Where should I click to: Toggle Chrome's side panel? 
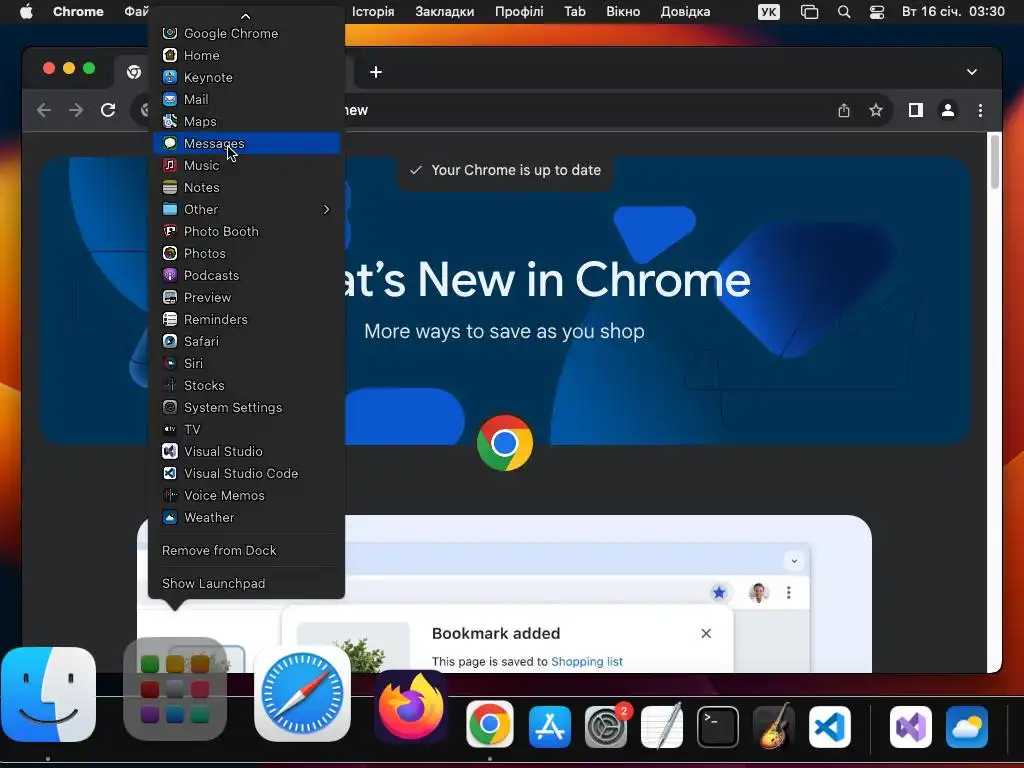[916, 110]
